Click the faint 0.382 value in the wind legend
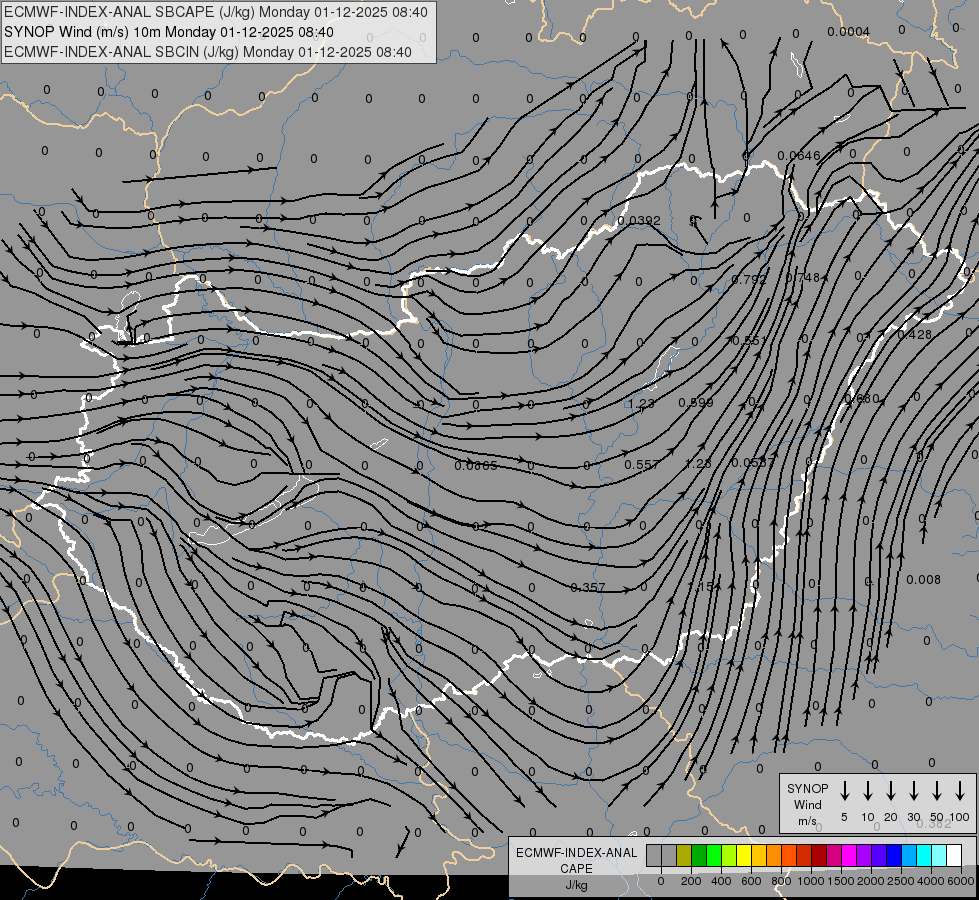Screen dimensions: 979x900 tap(934, 823)
